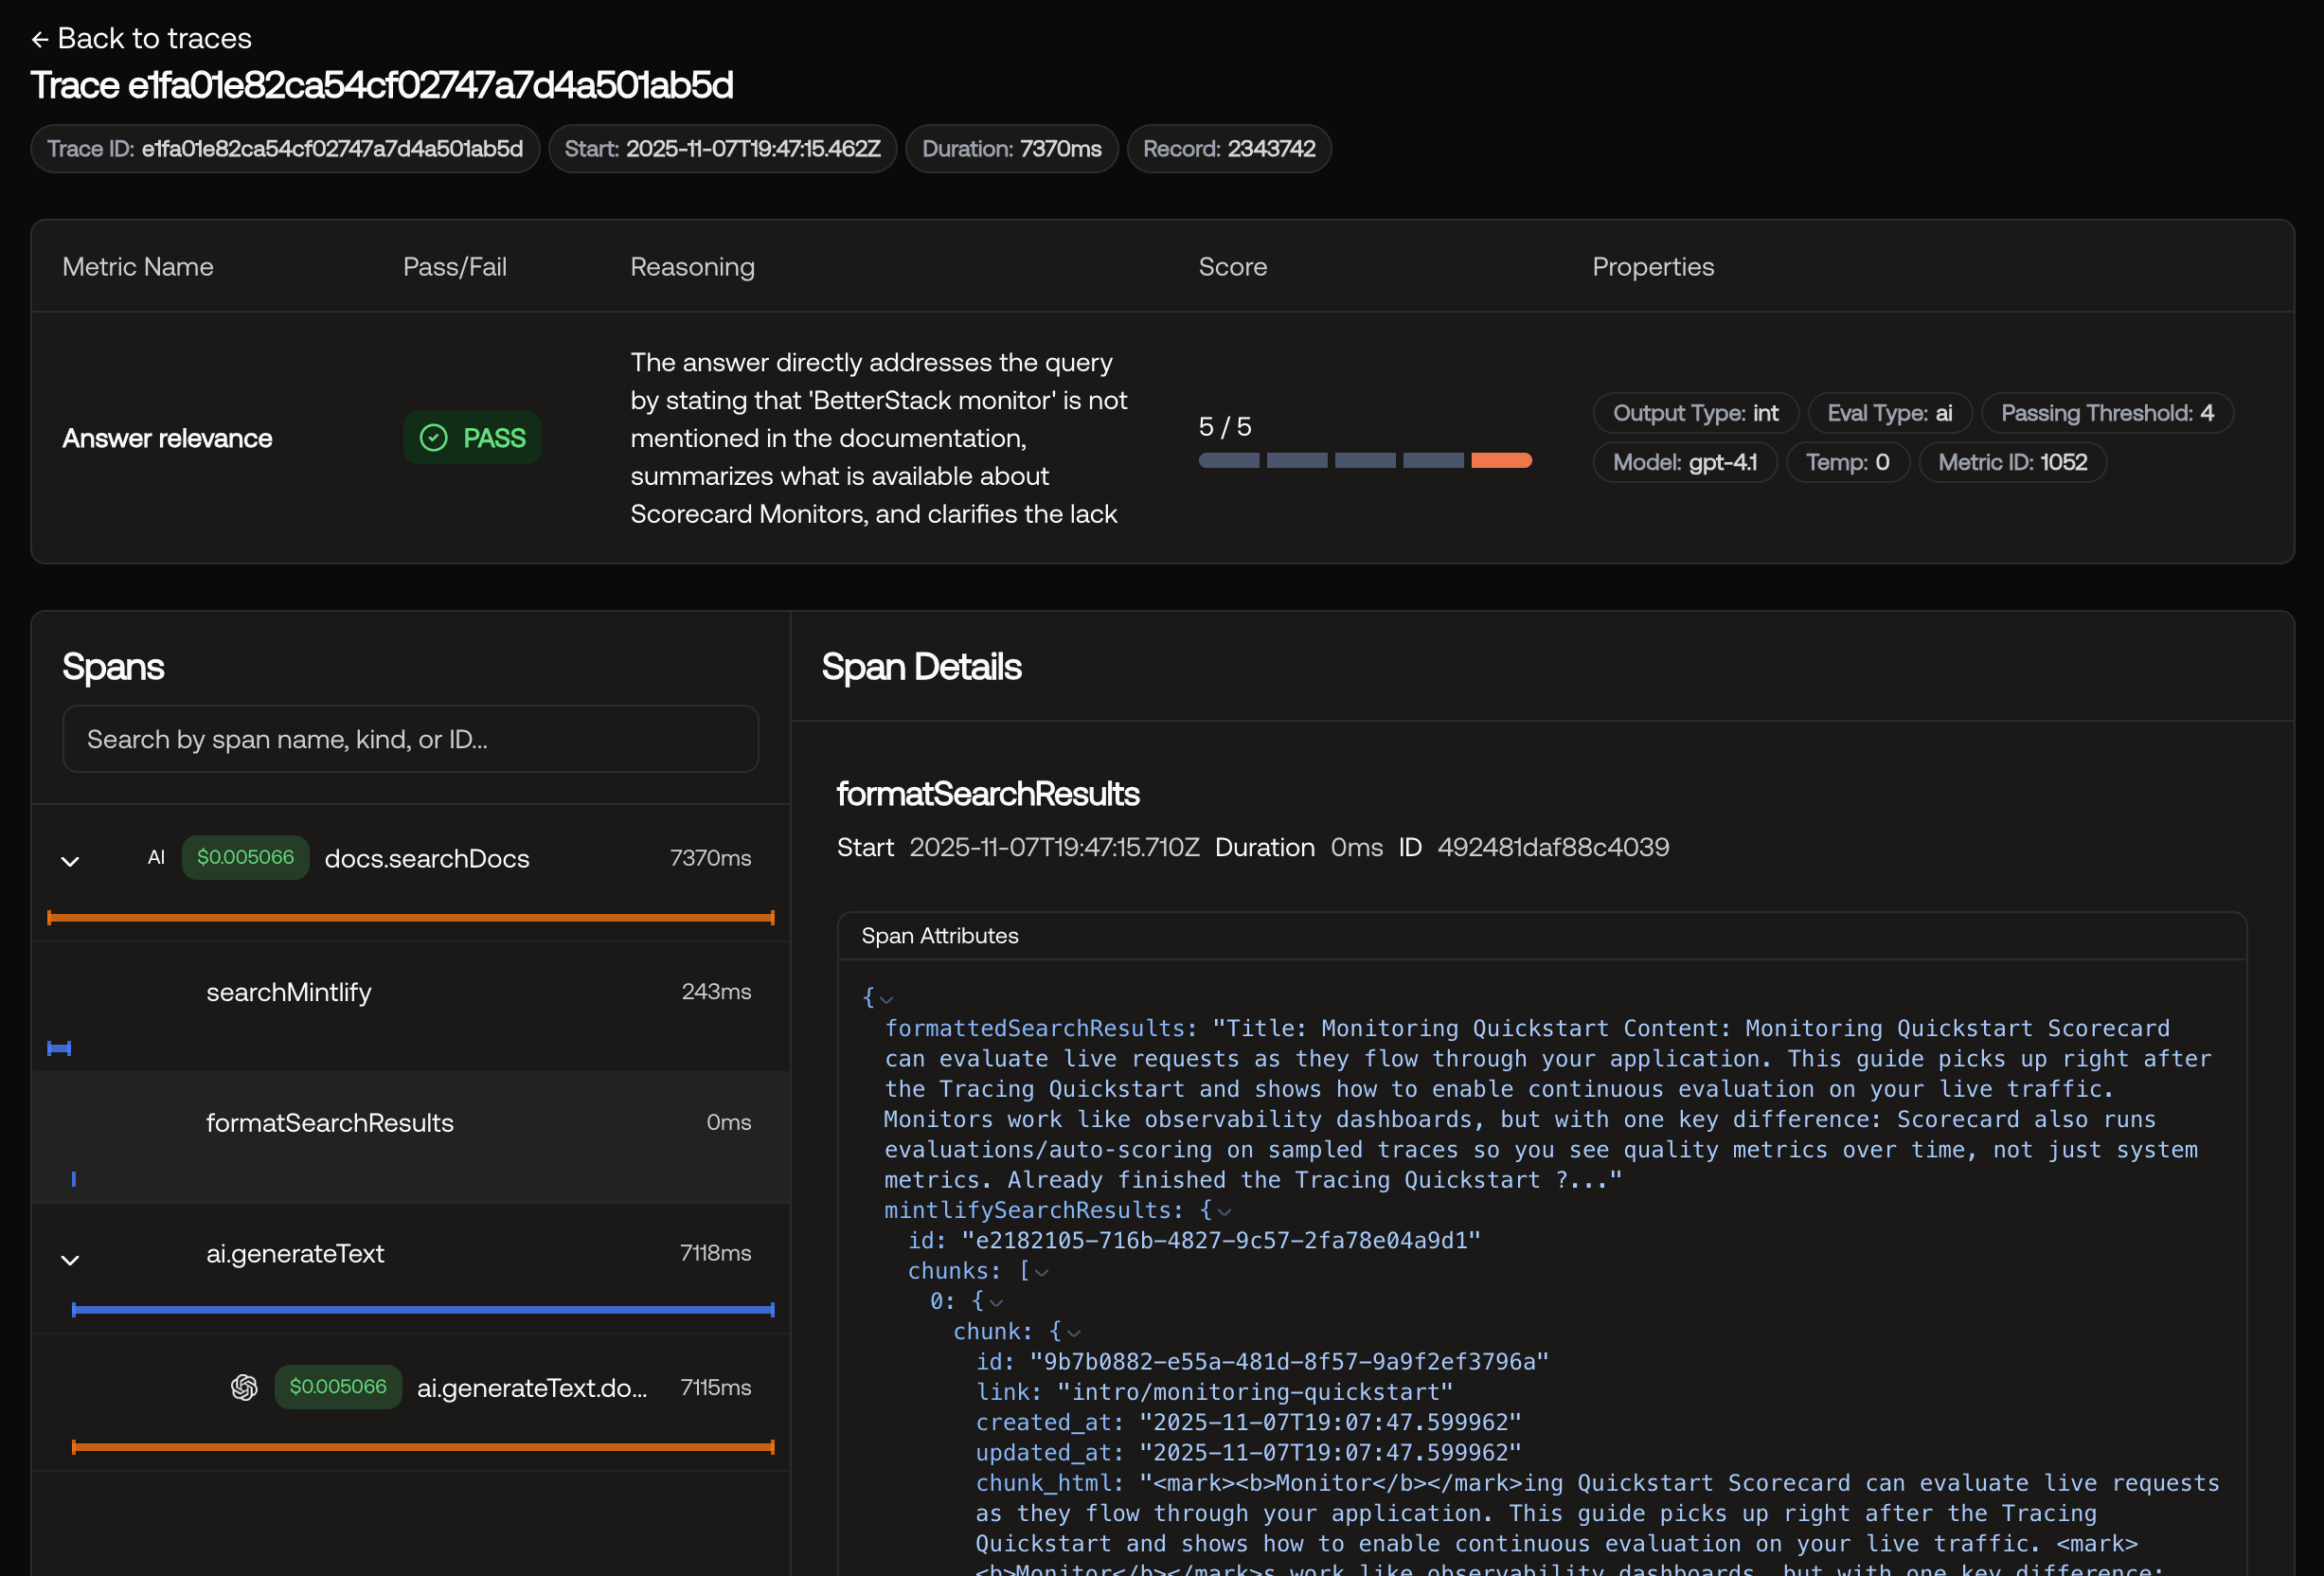Click the searchMintlify timeline bar
The image size is (2324, 1576).
(x=59, y=1048)
